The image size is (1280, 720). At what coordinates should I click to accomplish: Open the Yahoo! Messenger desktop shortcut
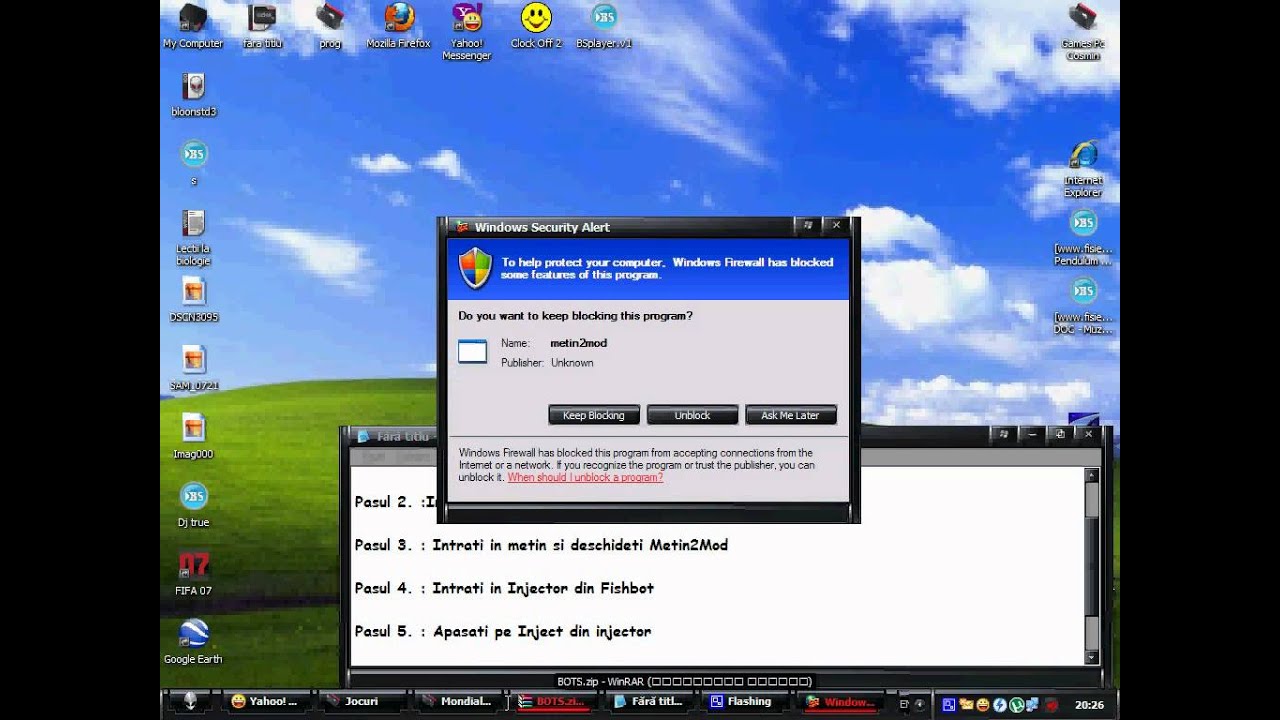[x=466, y=20]
